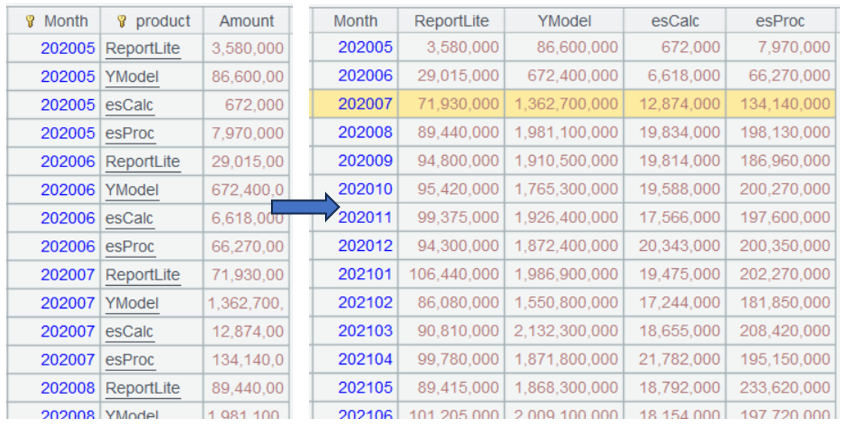Select month 202012 in the right table
The width and height of the screenshot is (845, 430).
pyautogui.click(x=367, y=246)
